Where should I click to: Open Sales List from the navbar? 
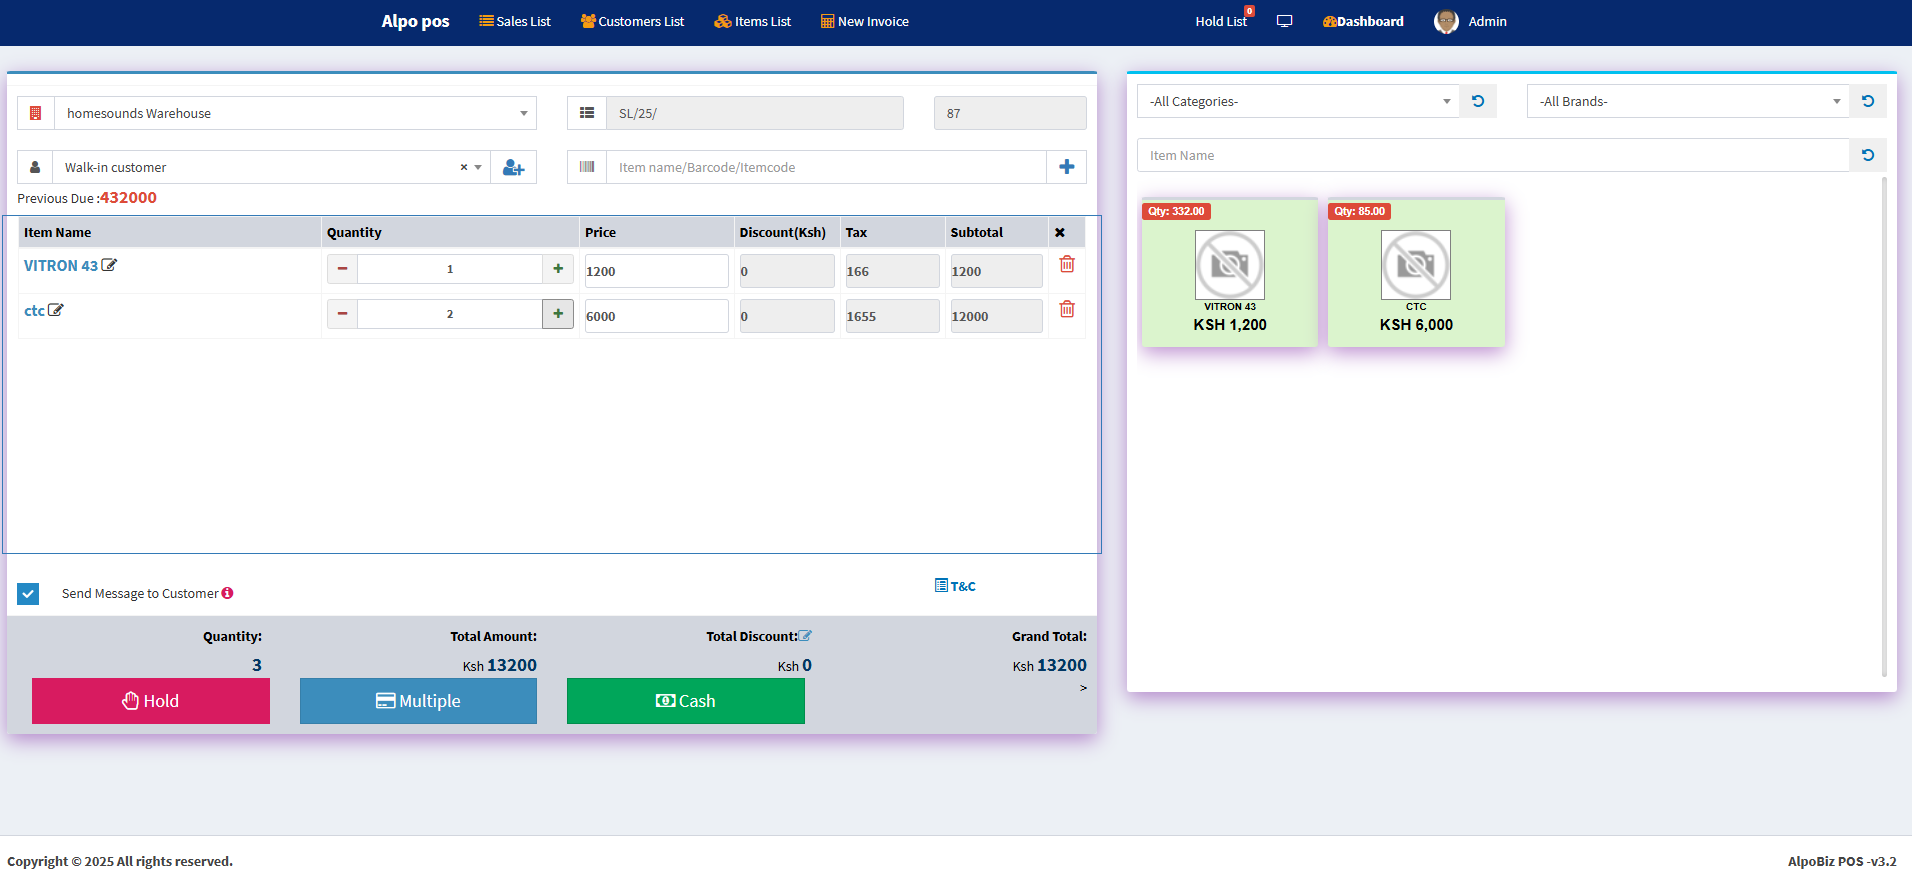[x=515, y=22]
